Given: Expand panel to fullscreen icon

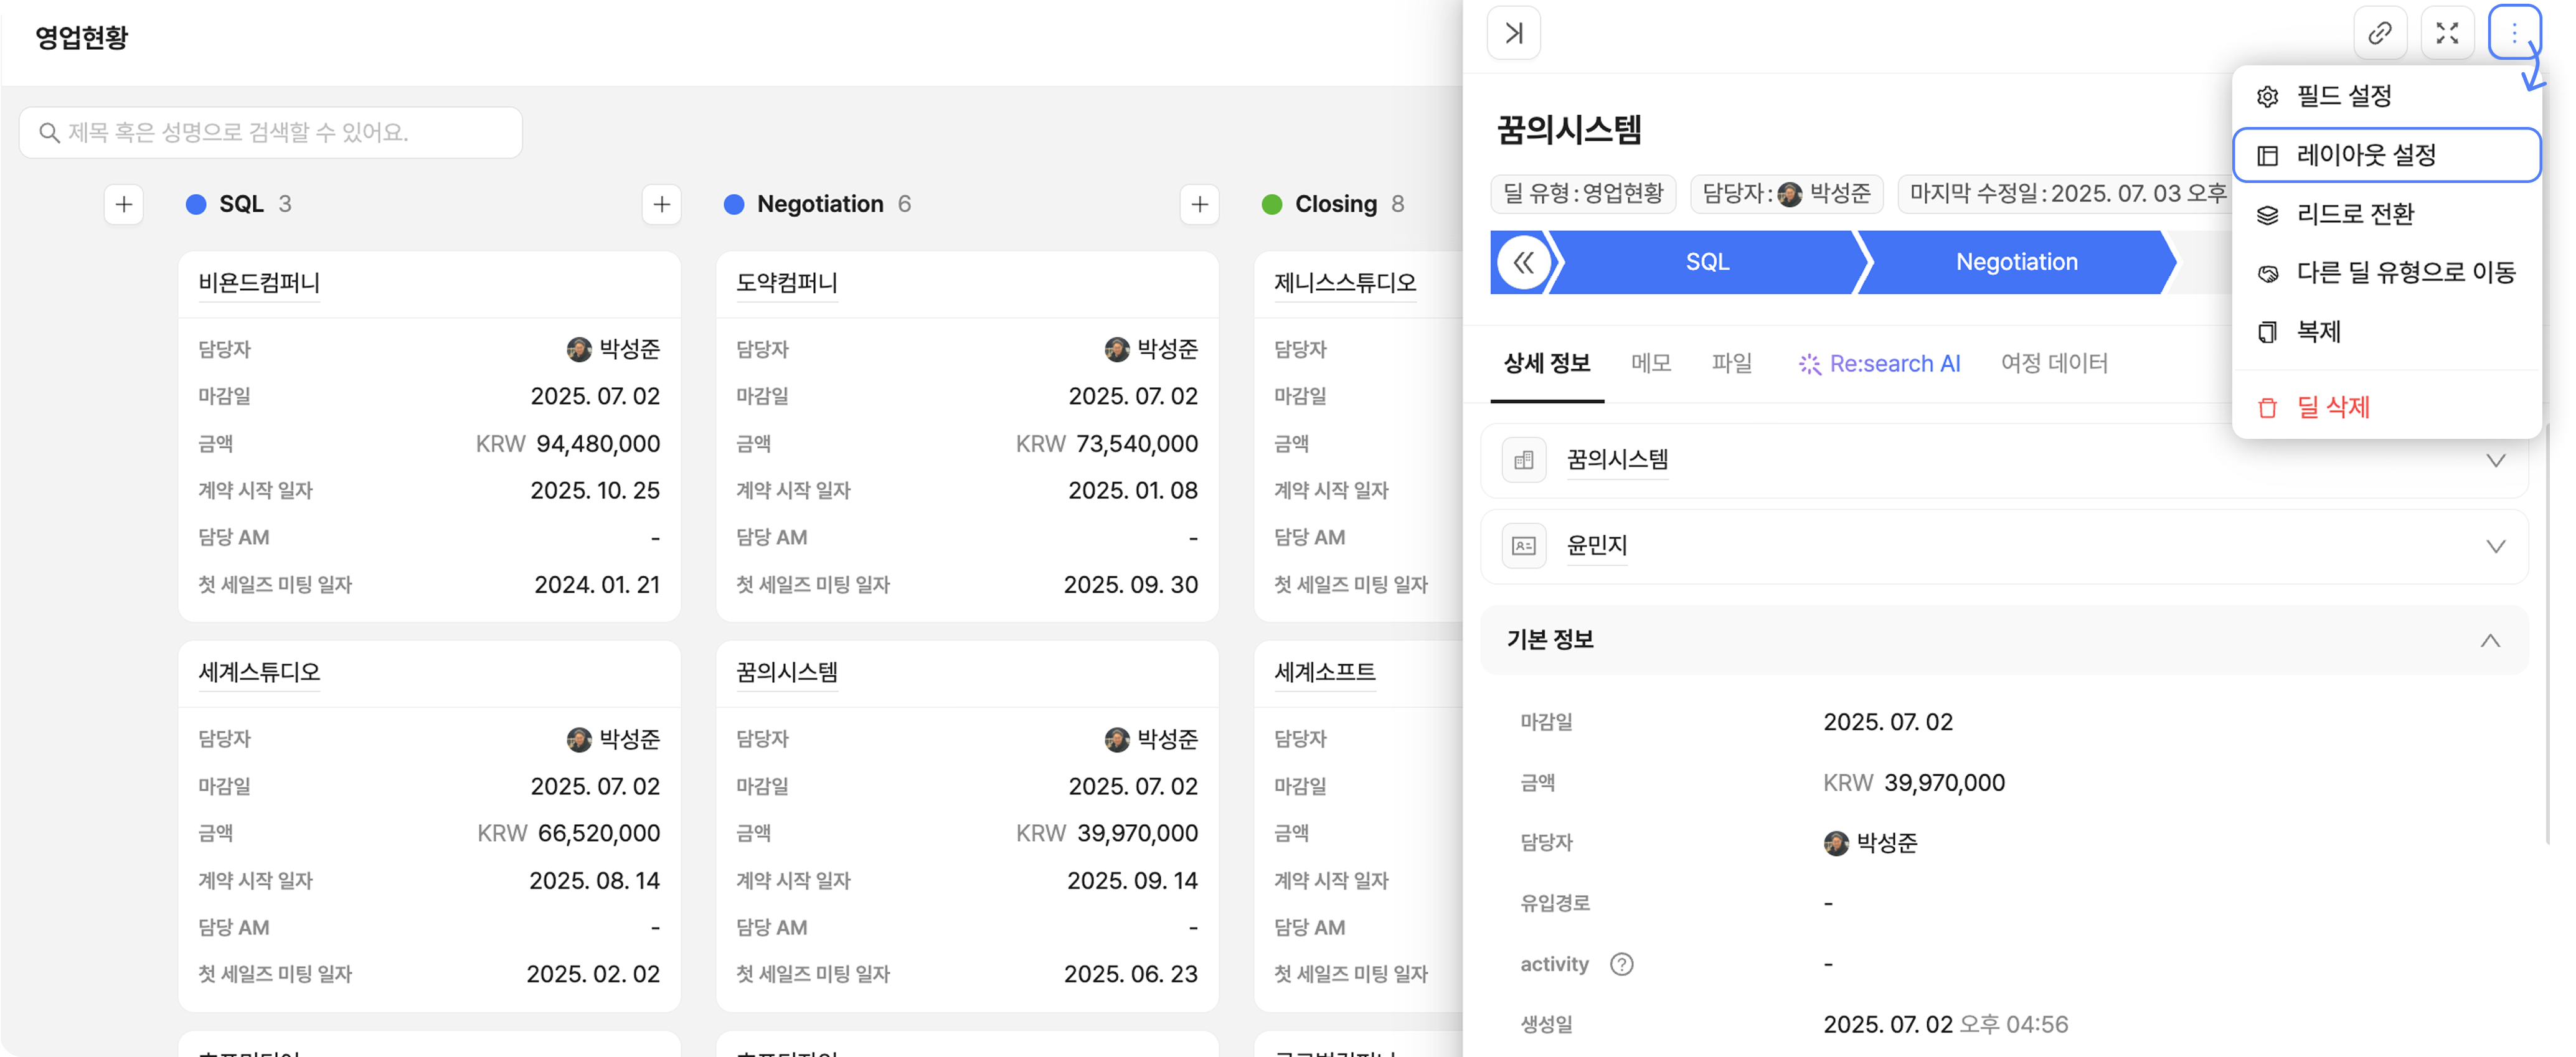Looking at the screenshot, I should (x=2446, y=33).
